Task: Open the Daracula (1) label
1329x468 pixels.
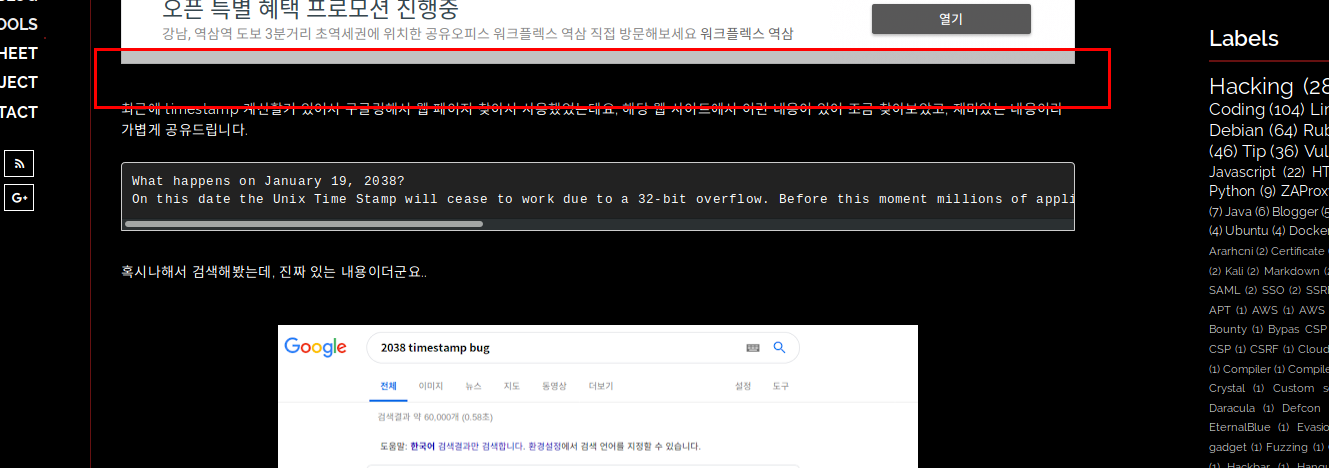Action: pos(1241,408)
